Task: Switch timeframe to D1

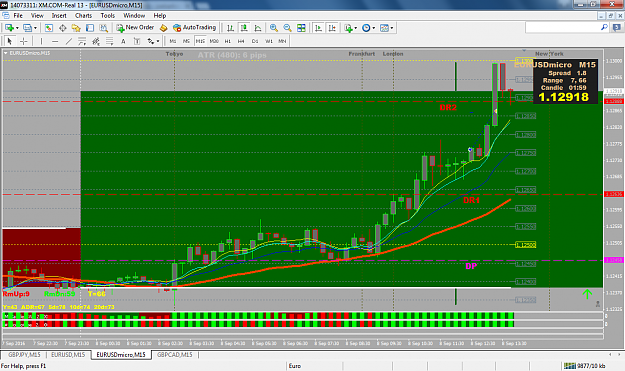Action: pyautogui.click(x=255, y=41)
